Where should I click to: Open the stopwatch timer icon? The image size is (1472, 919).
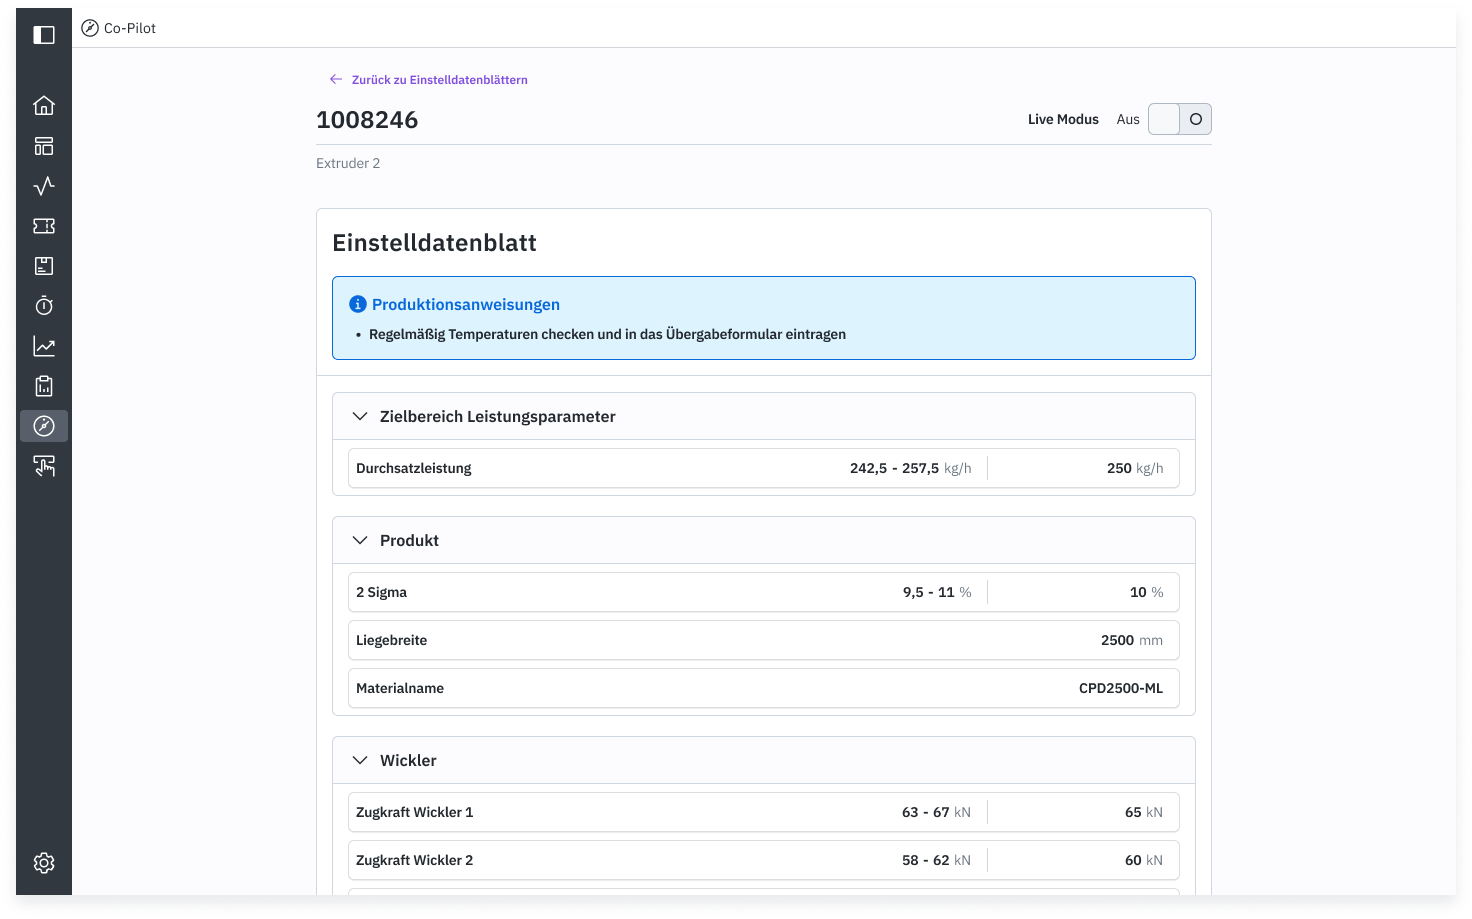44,306
